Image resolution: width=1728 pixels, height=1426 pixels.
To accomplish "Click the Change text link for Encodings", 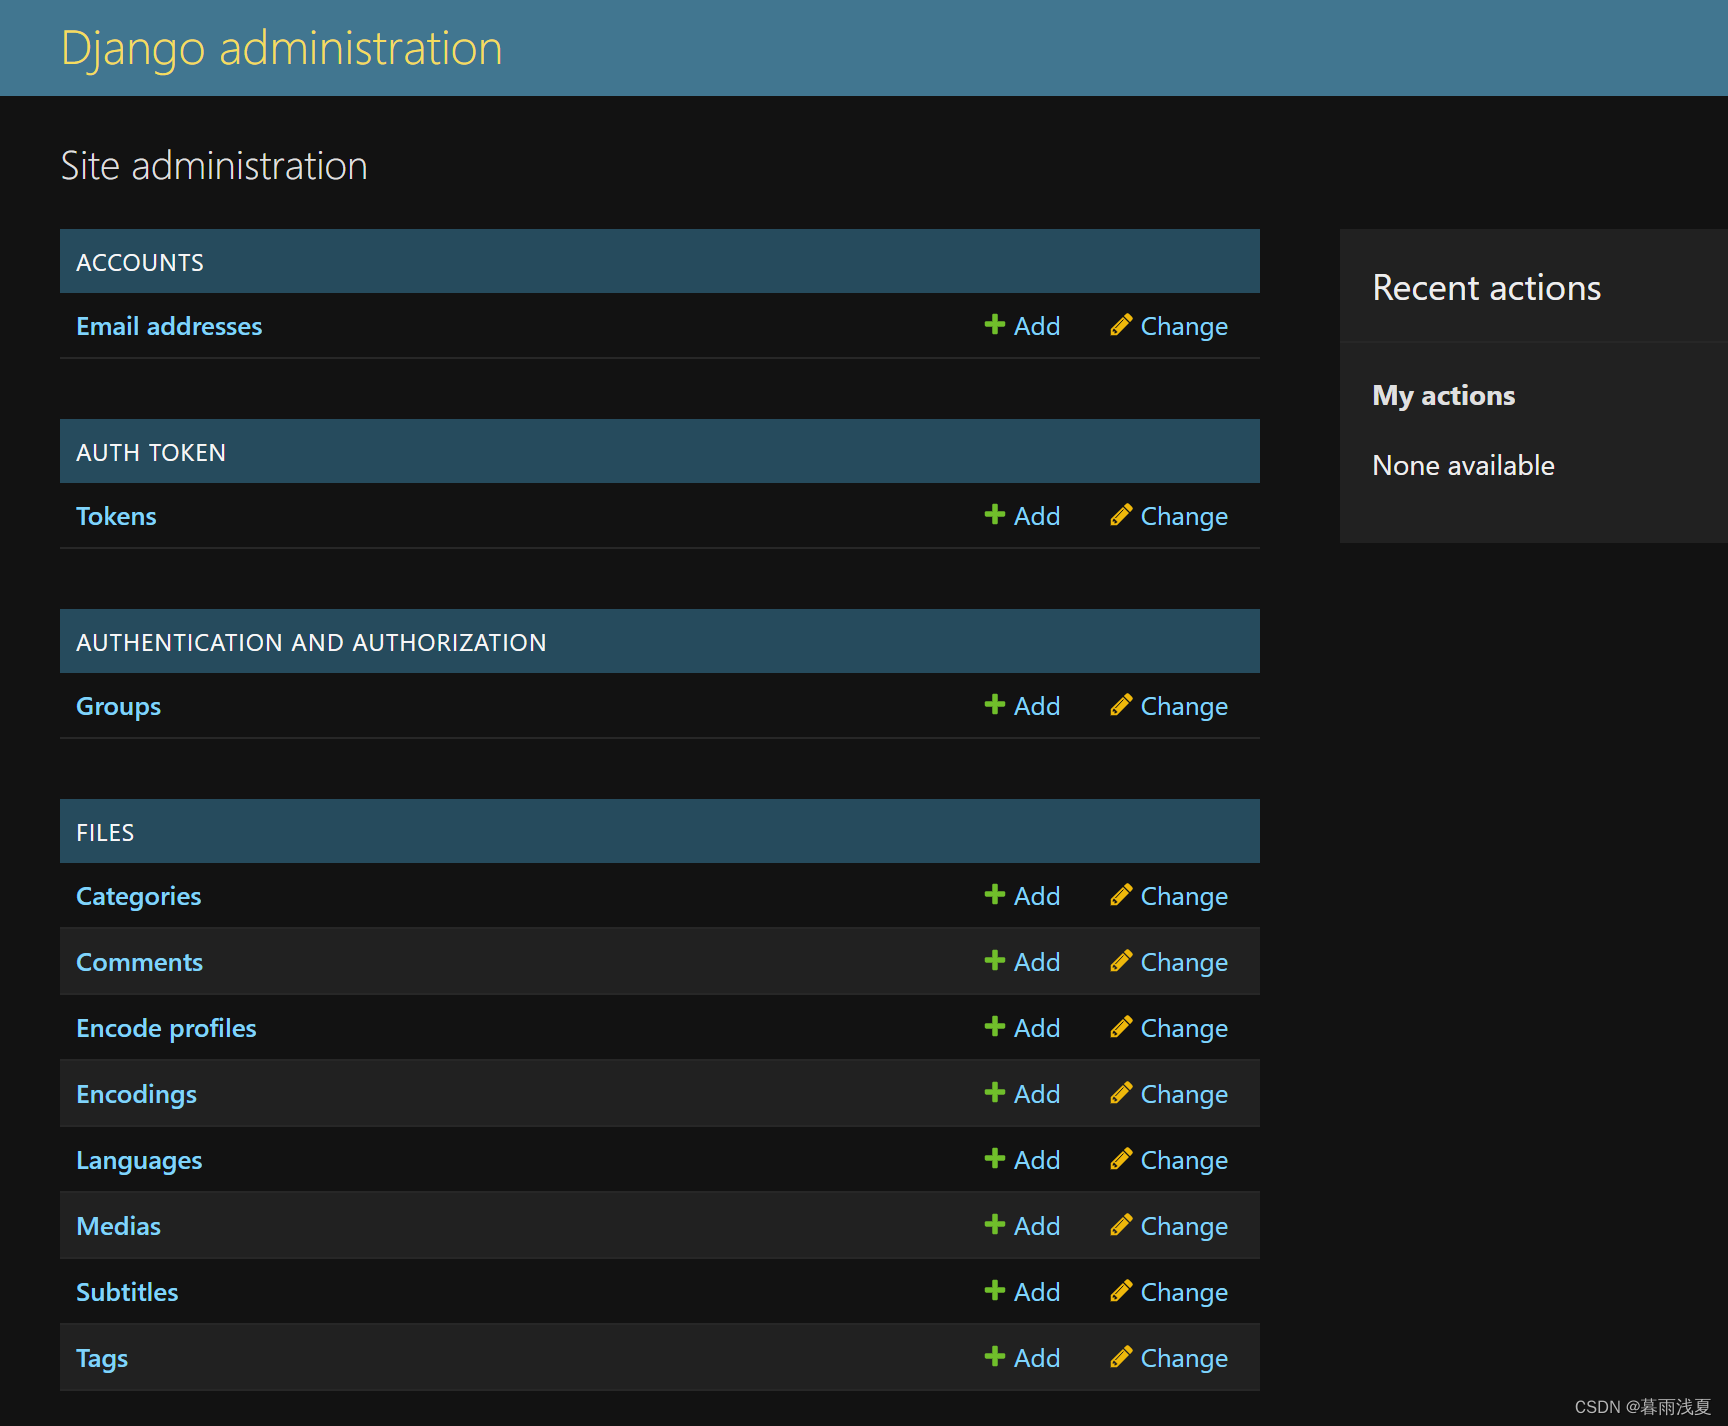I will tap(1184, 1094).
